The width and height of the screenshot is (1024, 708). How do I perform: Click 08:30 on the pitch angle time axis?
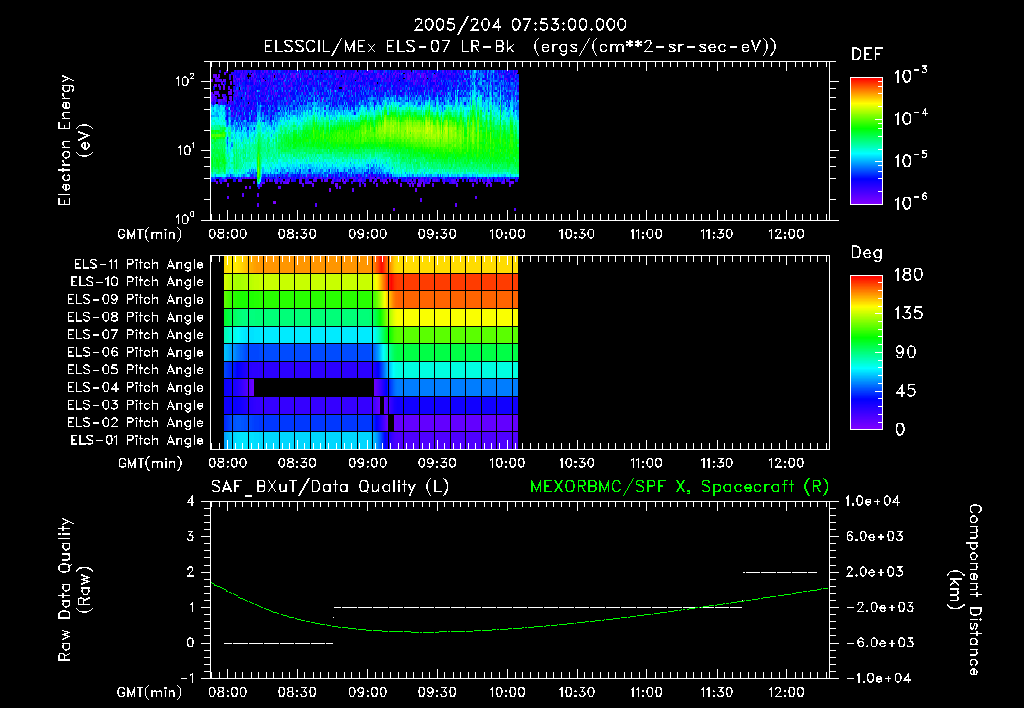tap(297, 463)
